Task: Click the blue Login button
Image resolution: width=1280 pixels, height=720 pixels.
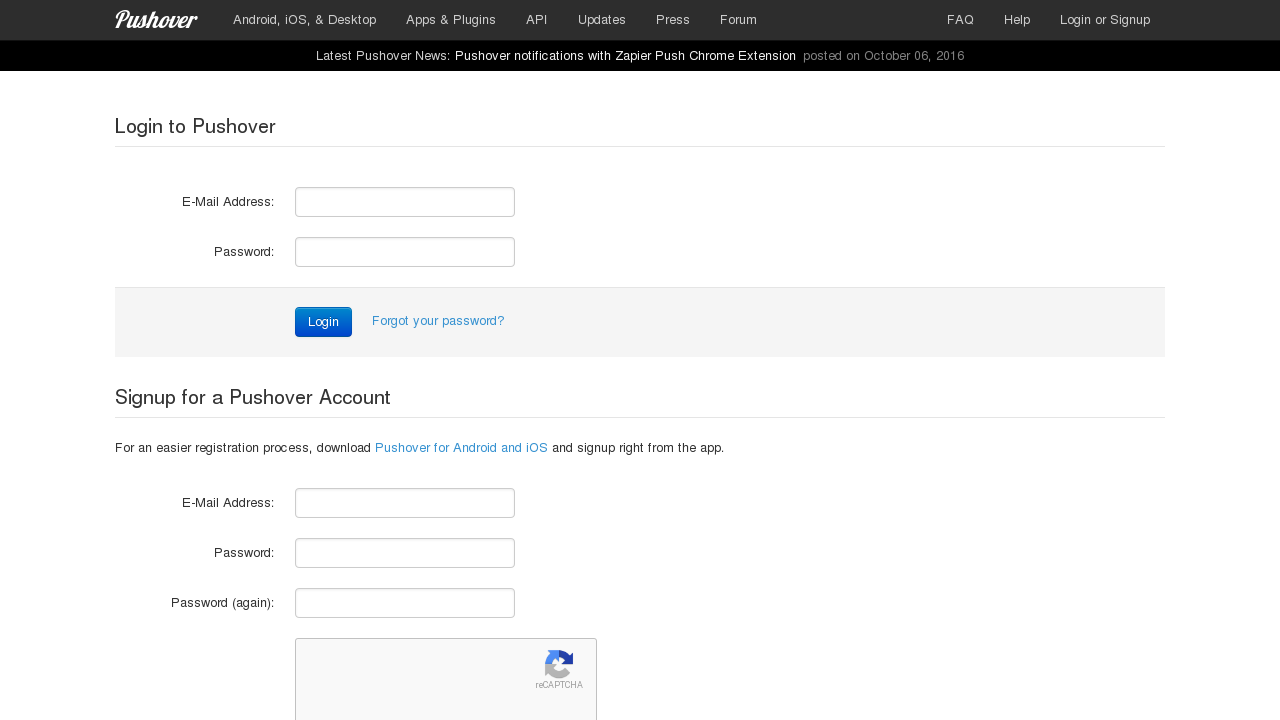Action: (x=323, y=322)
